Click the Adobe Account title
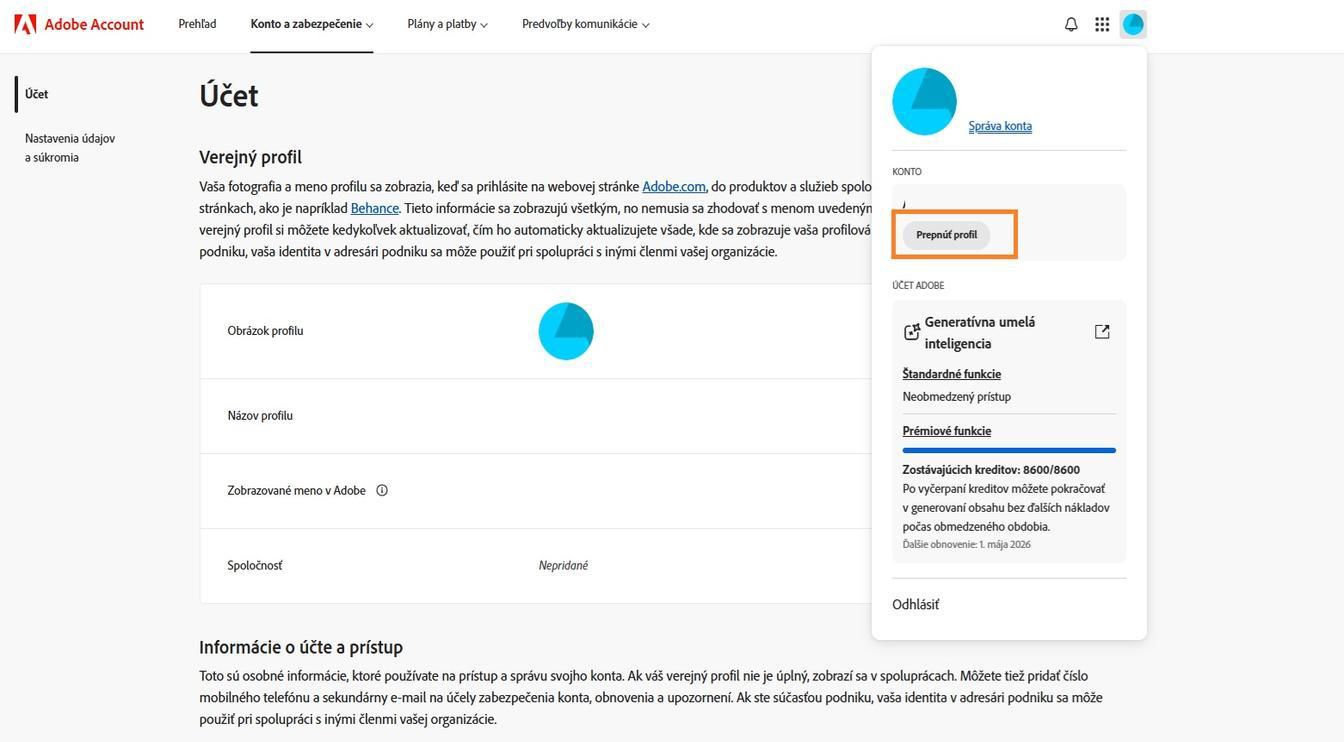 pyautogui.click(x=94, y=24)
